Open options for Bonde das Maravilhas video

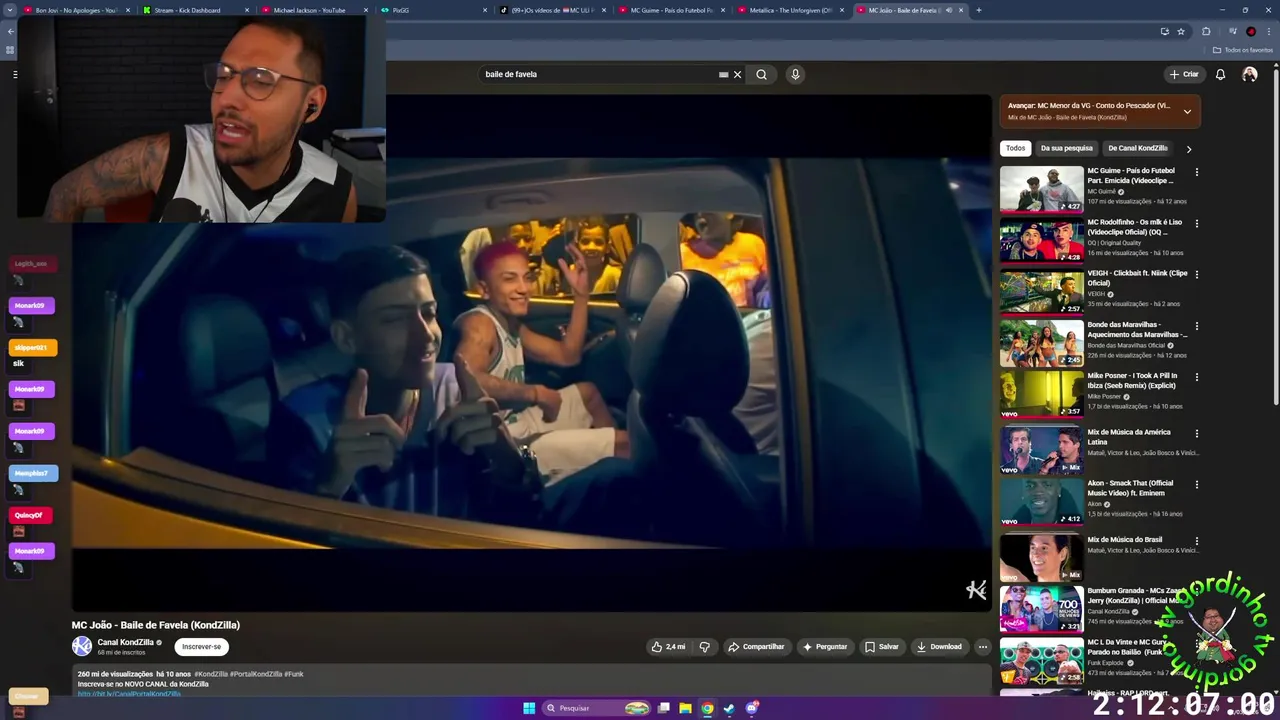coord(1196,326)
